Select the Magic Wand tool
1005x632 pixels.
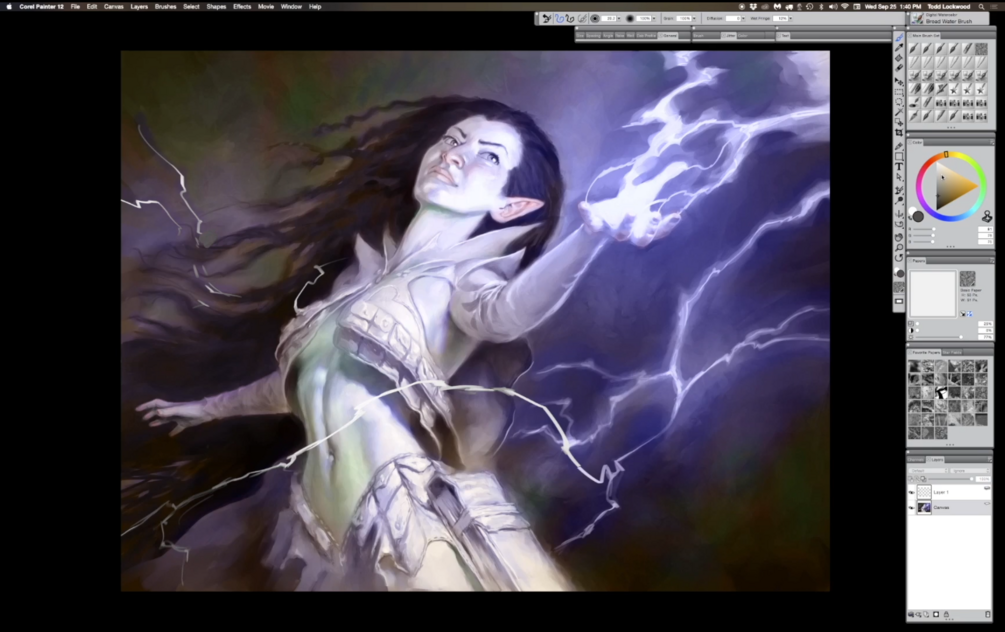click(899, 112)
